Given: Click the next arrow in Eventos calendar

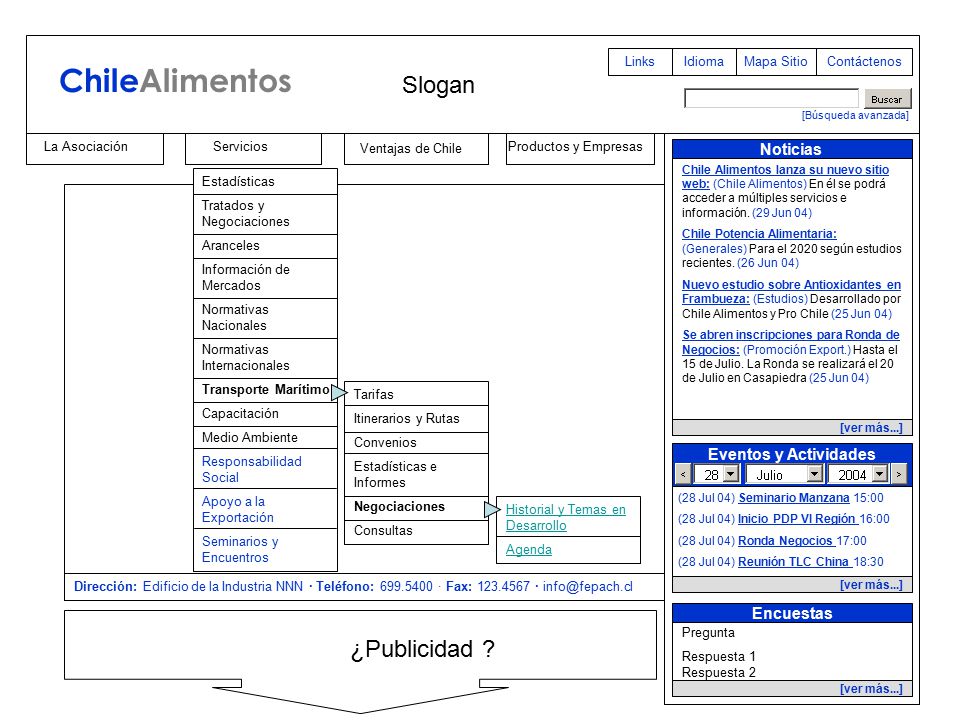Looking at the screenshot, I should 899,474.
